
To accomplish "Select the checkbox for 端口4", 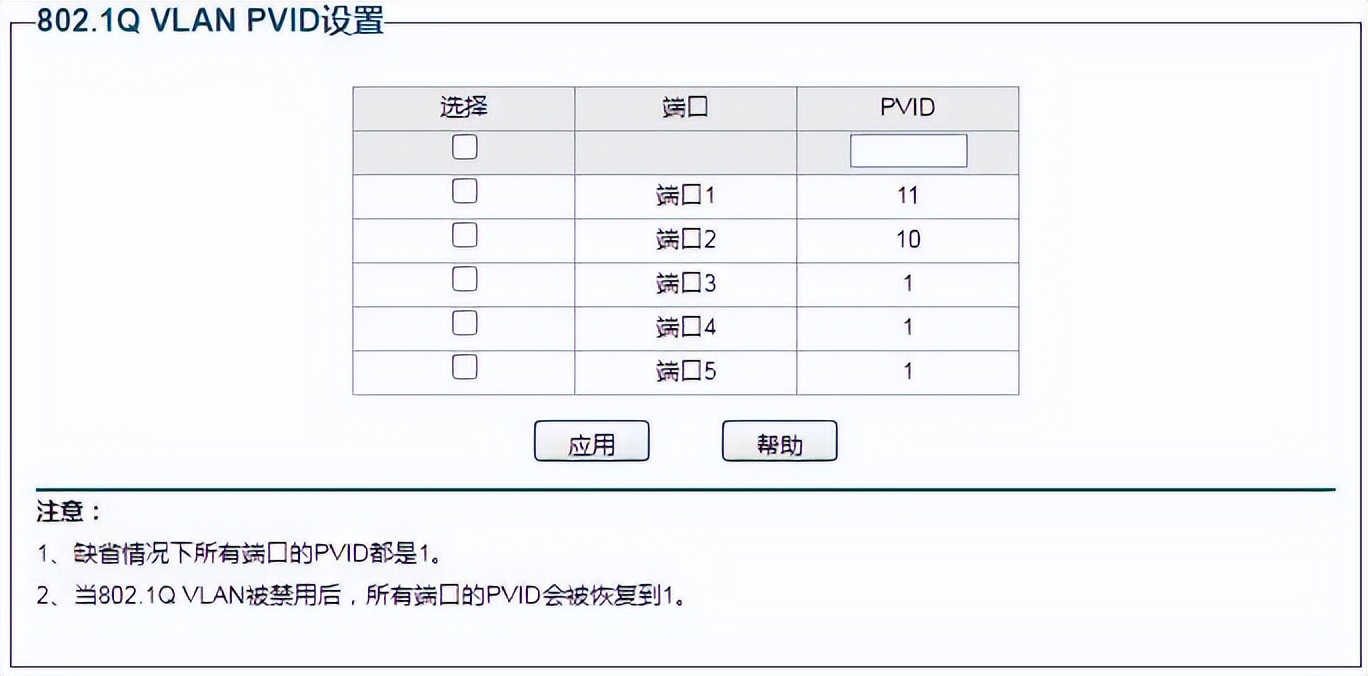I will [x=463, y=322].
